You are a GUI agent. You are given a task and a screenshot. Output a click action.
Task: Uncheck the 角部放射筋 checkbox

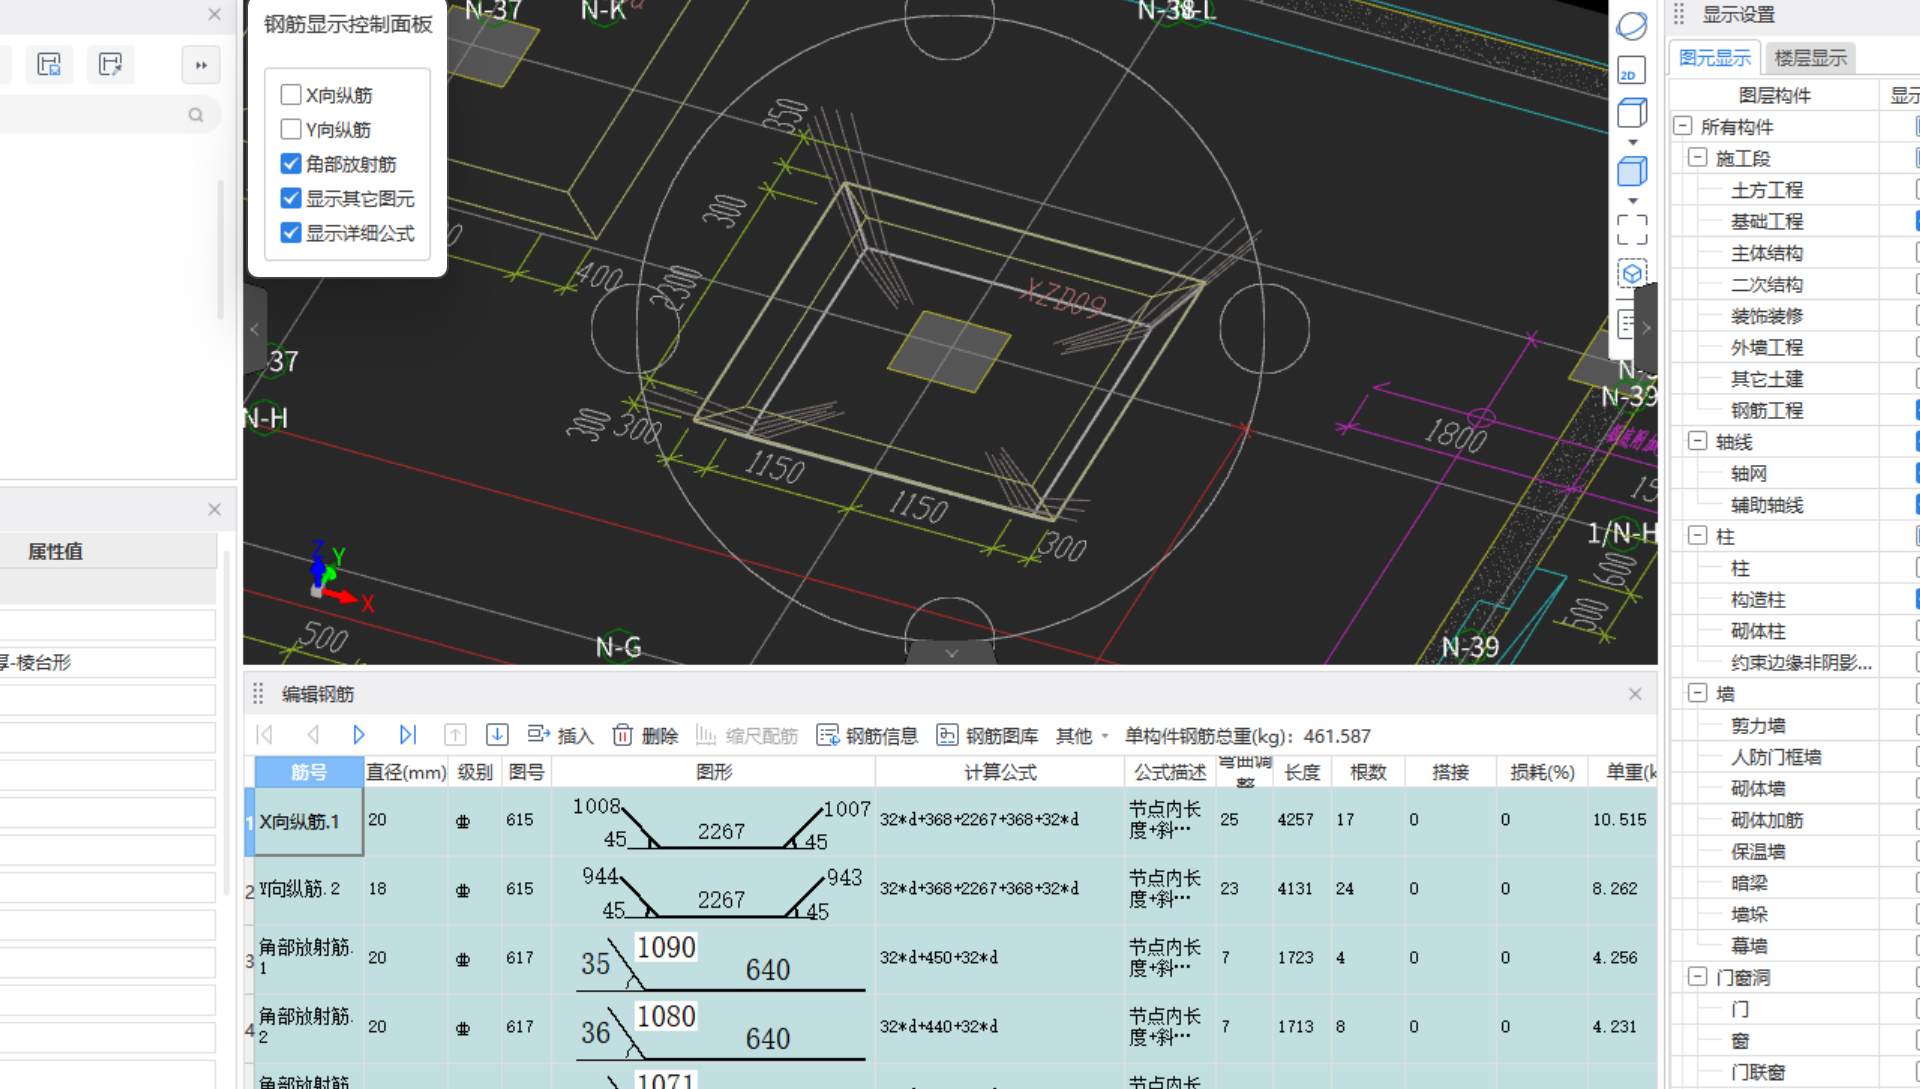[291, 163]
